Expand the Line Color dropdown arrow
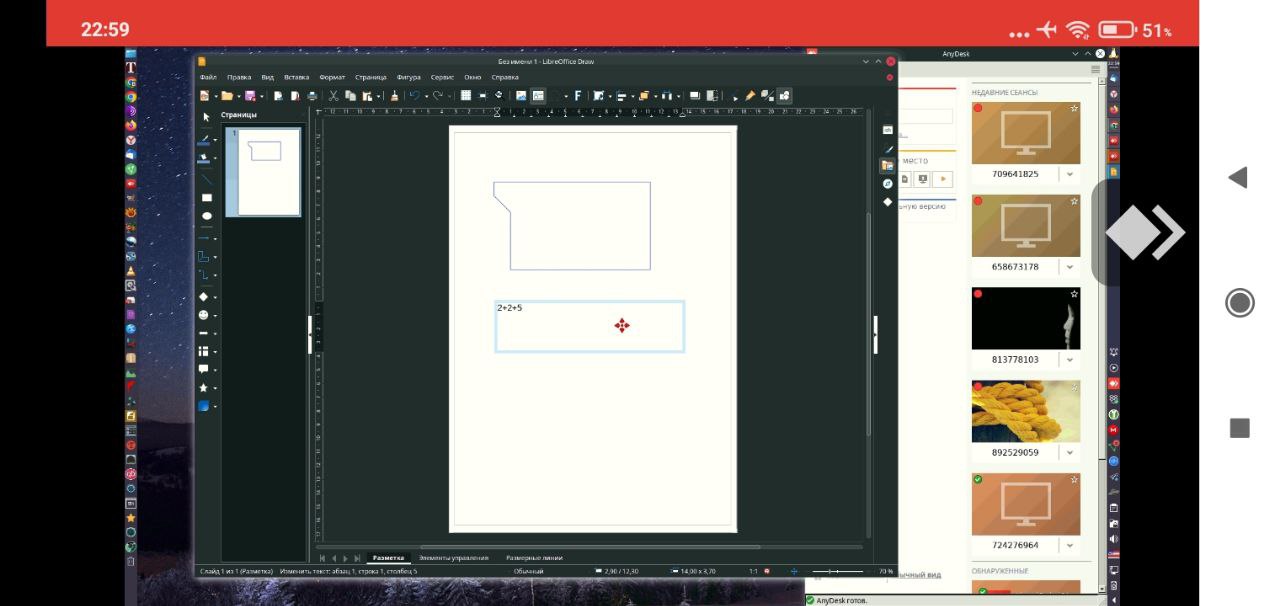1280x606 pixels. click(215, 140)
